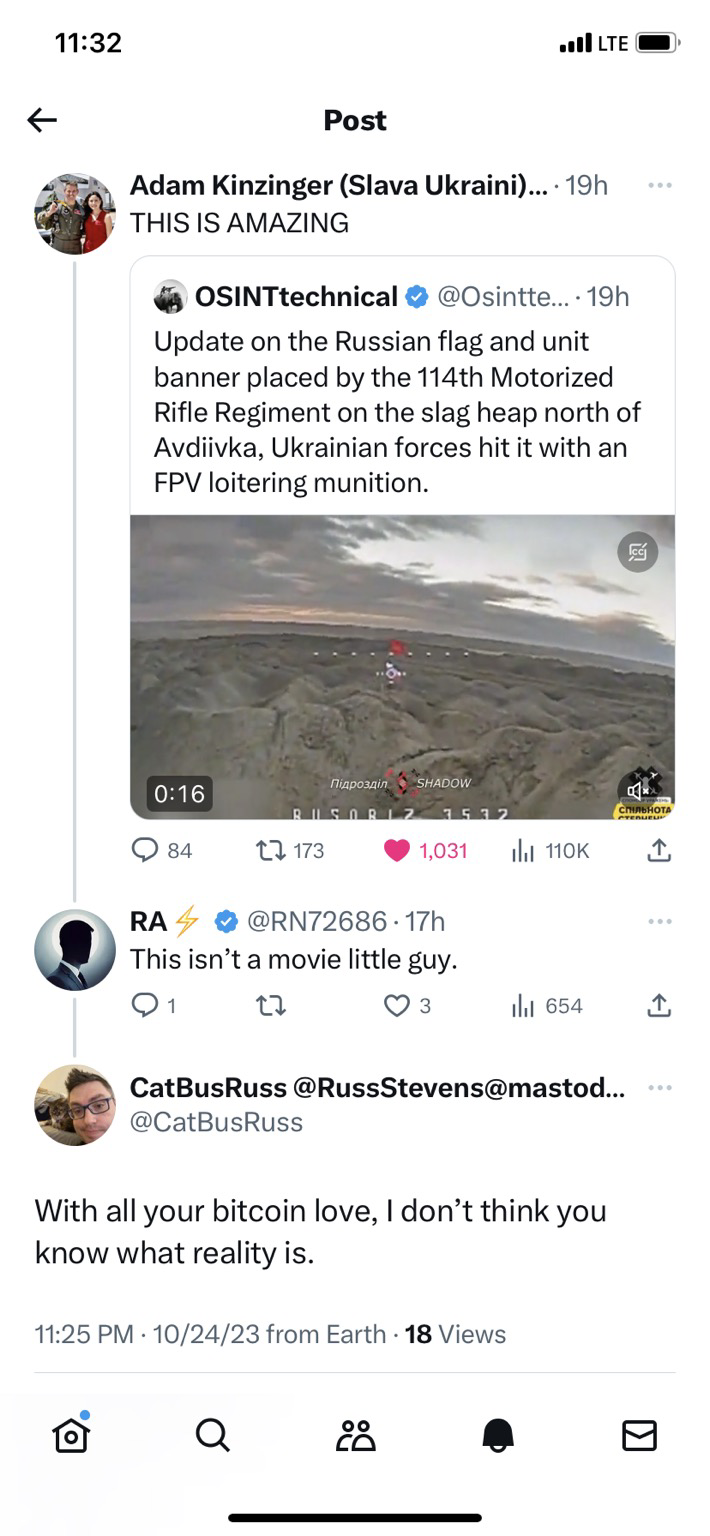Unmute the embedded video sound
The image size is (710, 1536).
pos(637,791)
